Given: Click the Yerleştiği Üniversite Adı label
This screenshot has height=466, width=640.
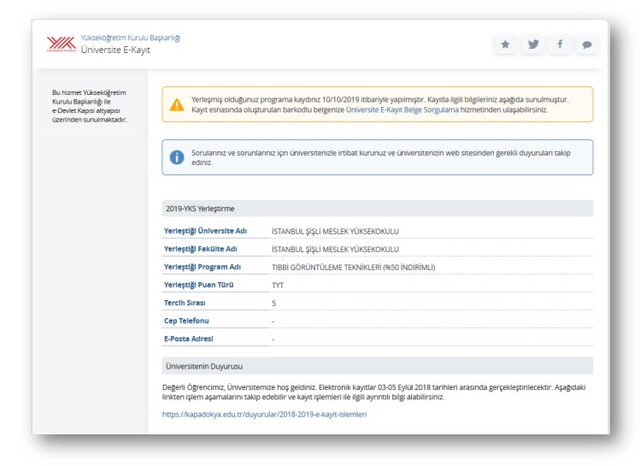Looking at the screenshot, I should 205,231.
